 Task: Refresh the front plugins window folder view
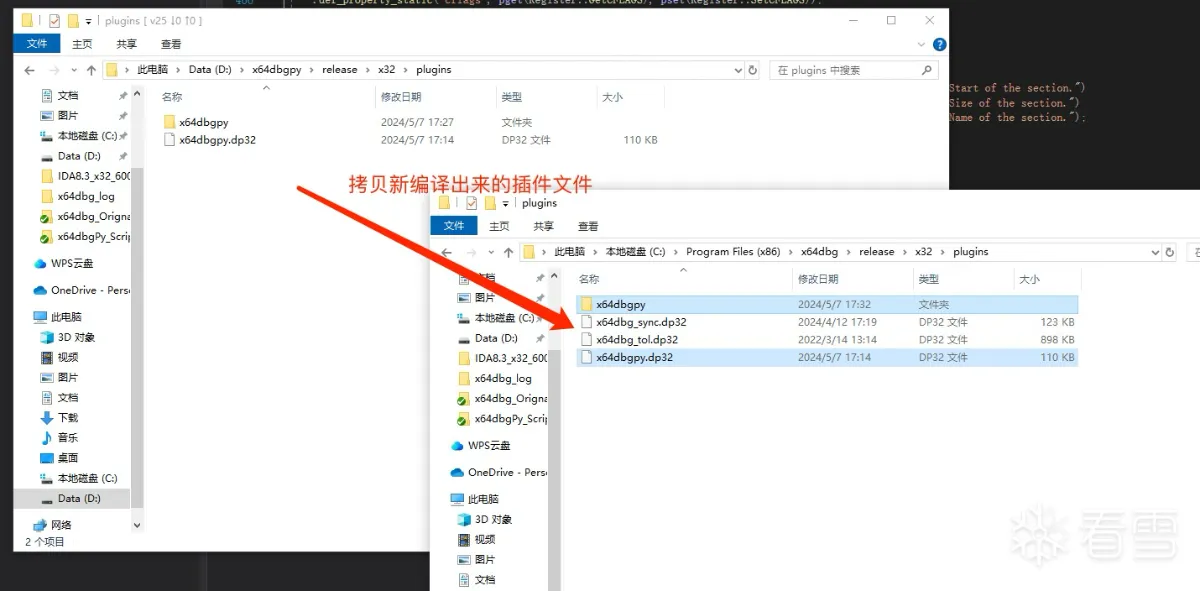click(1171, 252)
